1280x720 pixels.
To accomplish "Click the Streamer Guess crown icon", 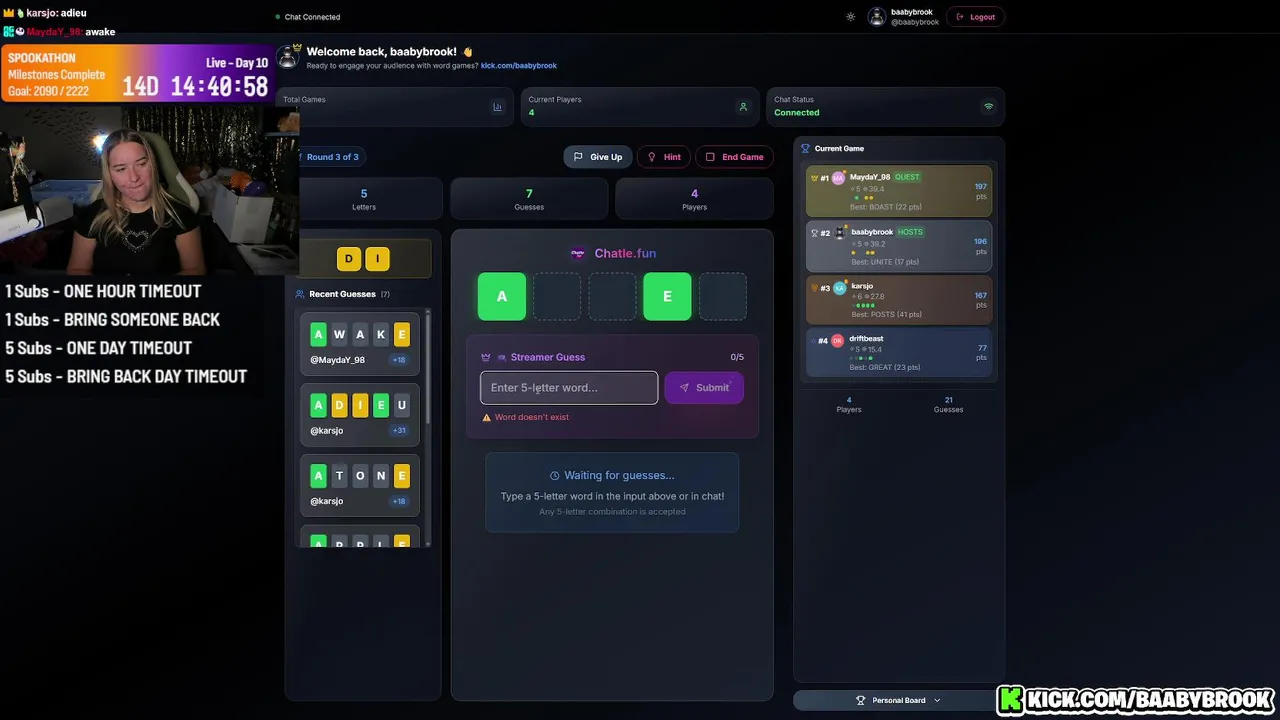I will coord(486,357).
